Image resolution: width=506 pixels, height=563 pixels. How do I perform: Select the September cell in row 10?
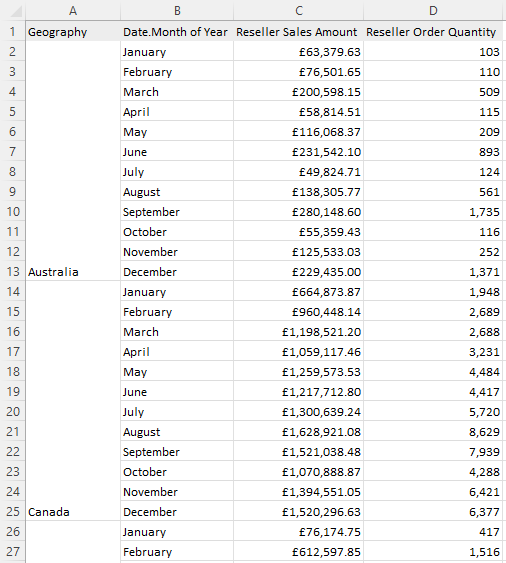tap(177, 211)
